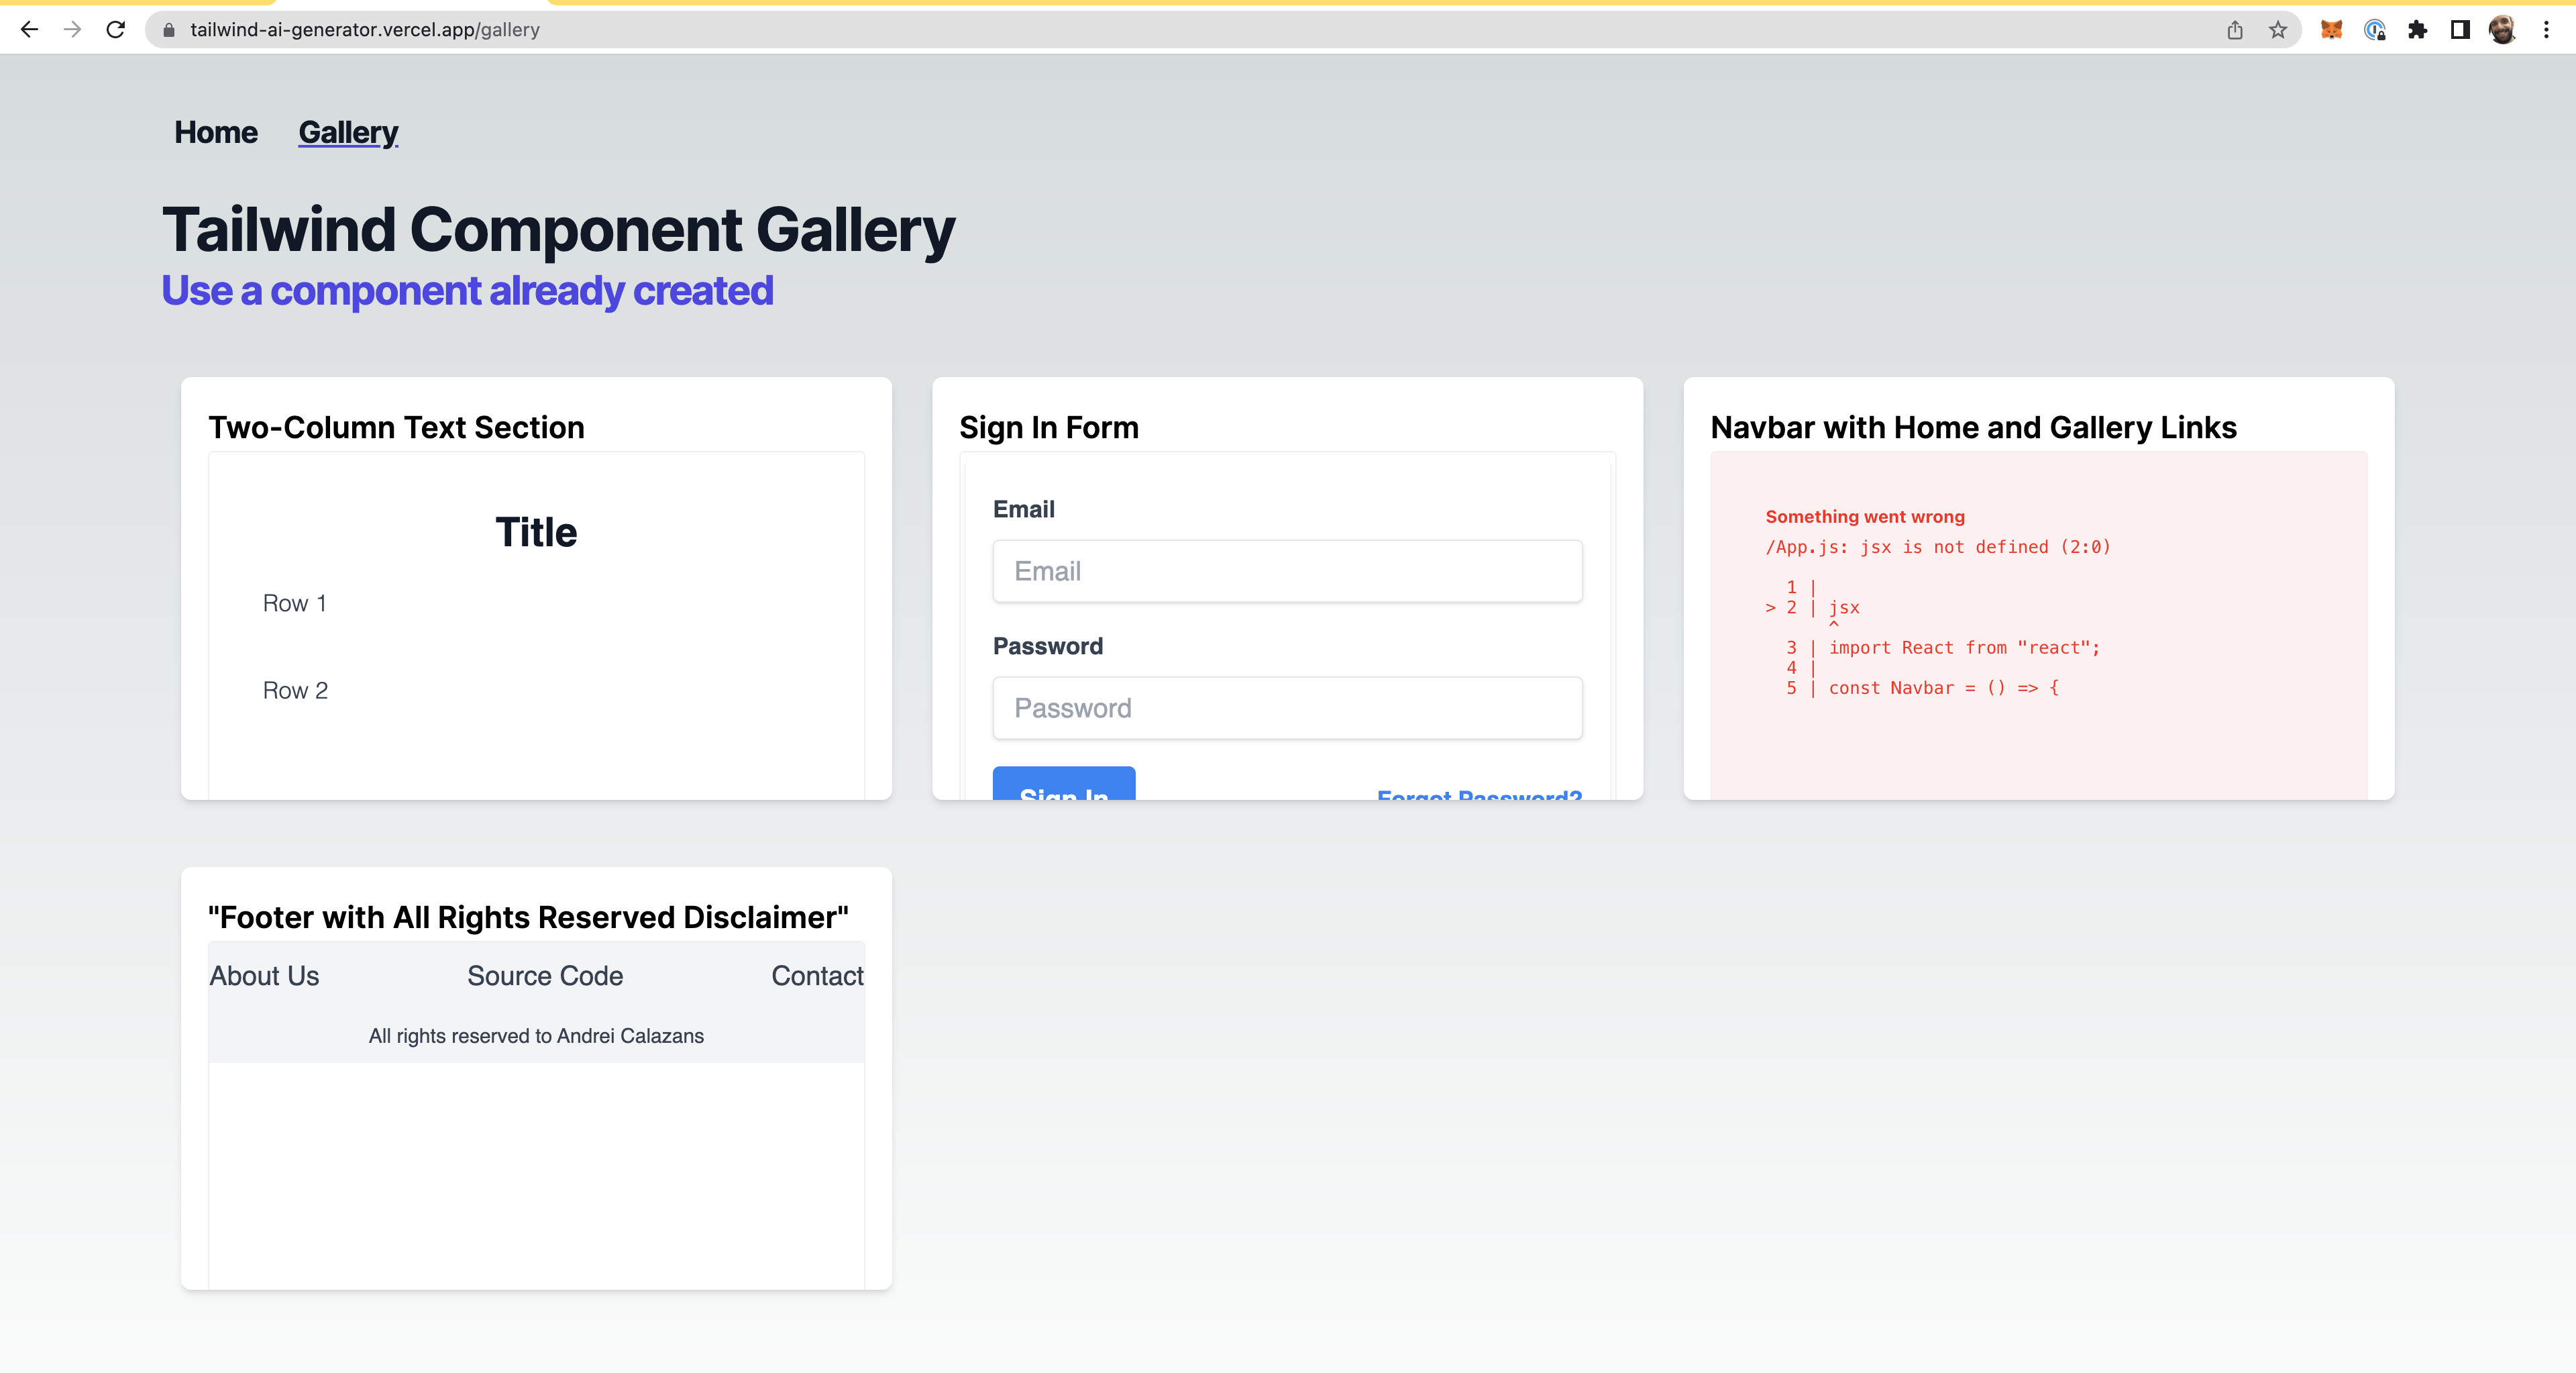Viewport: 2576px width, 1373px height.
Task: Click the browser forward arrow
Action: tap(72, 30)
